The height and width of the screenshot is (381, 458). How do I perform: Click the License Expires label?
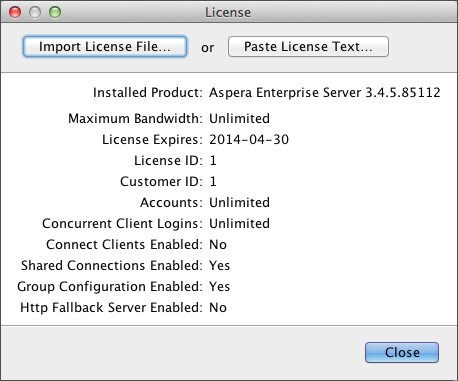[x=152, y=140]
